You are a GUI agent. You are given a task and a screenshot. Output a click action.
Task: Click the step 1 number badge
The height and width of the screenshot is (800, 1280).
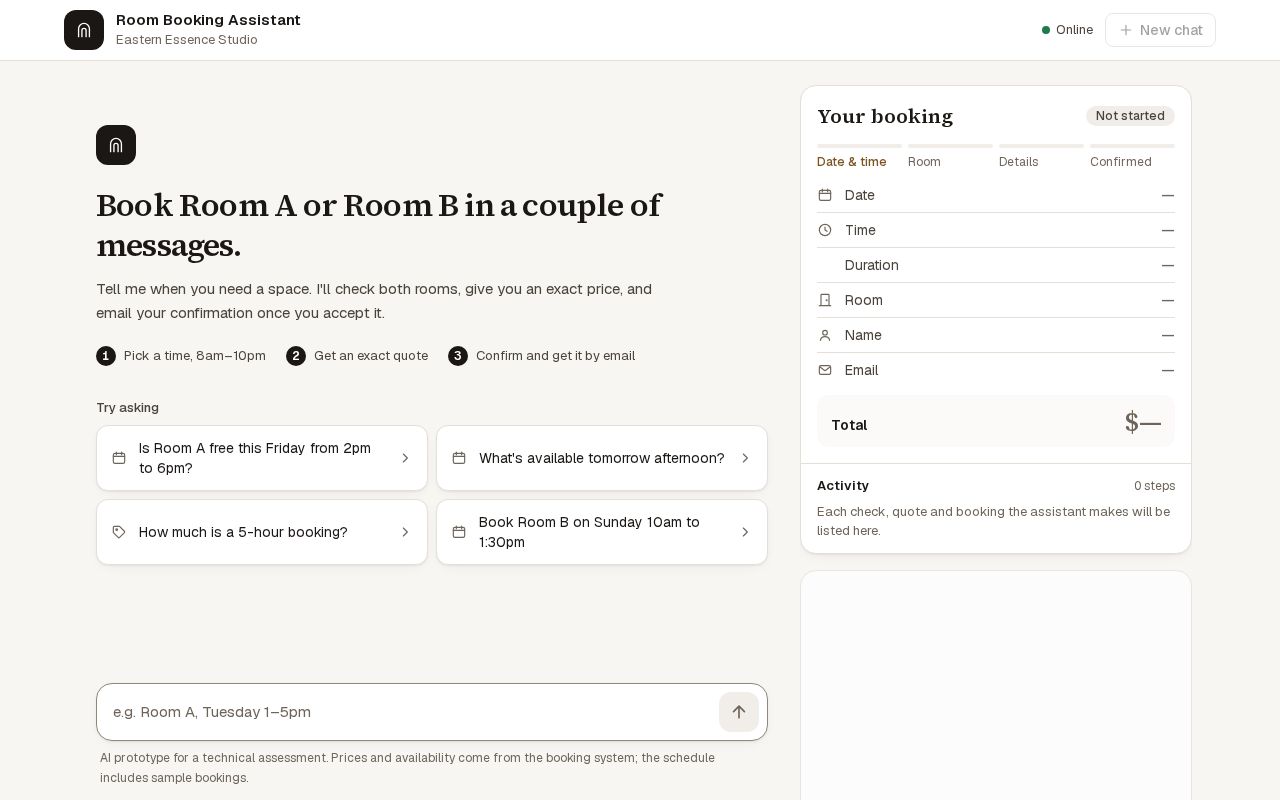[x=106, y=356]
